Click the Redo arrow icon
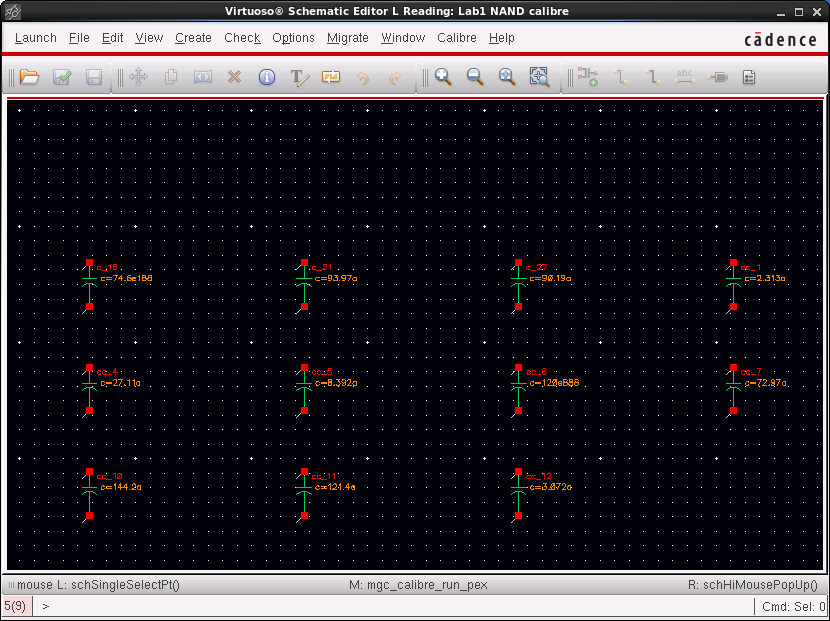Viewport: 830px width, 621px height. 395,77
